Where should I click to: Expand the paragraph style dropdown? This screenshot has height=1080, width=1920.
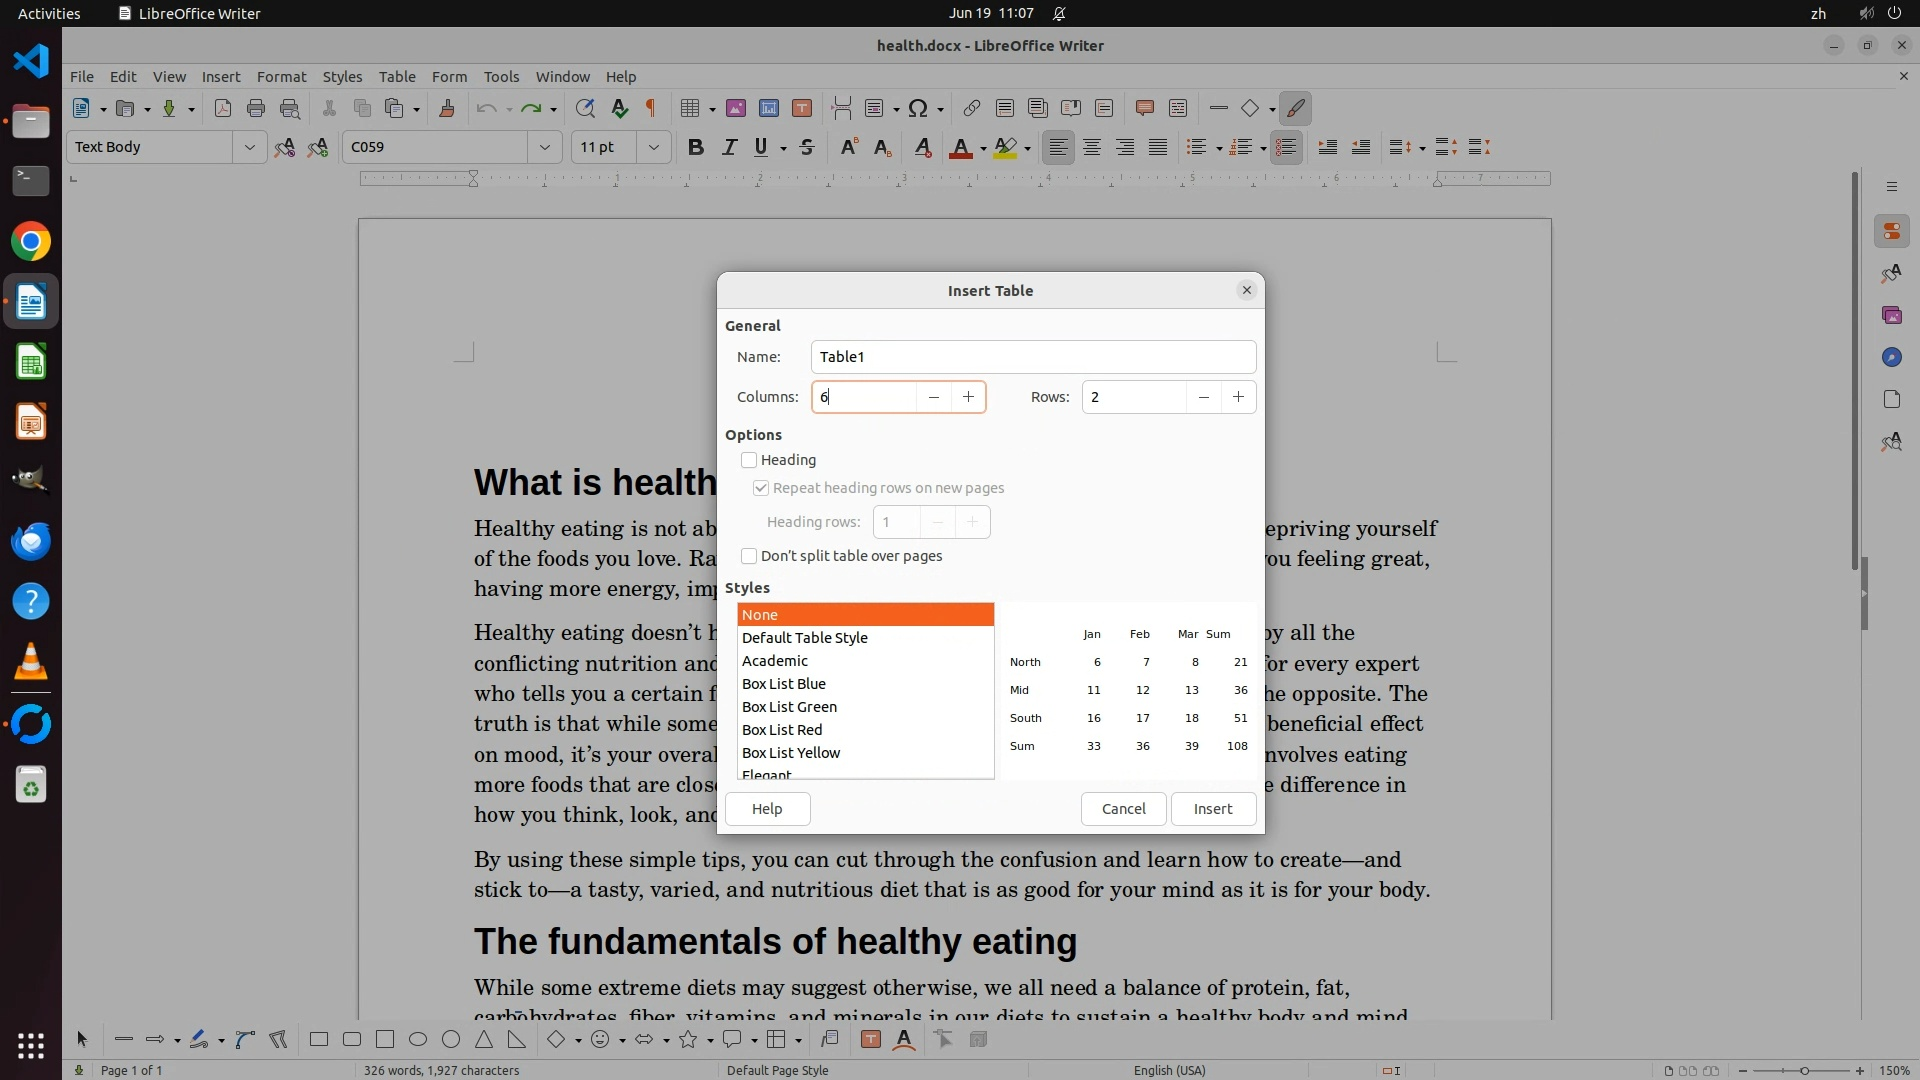249,147
